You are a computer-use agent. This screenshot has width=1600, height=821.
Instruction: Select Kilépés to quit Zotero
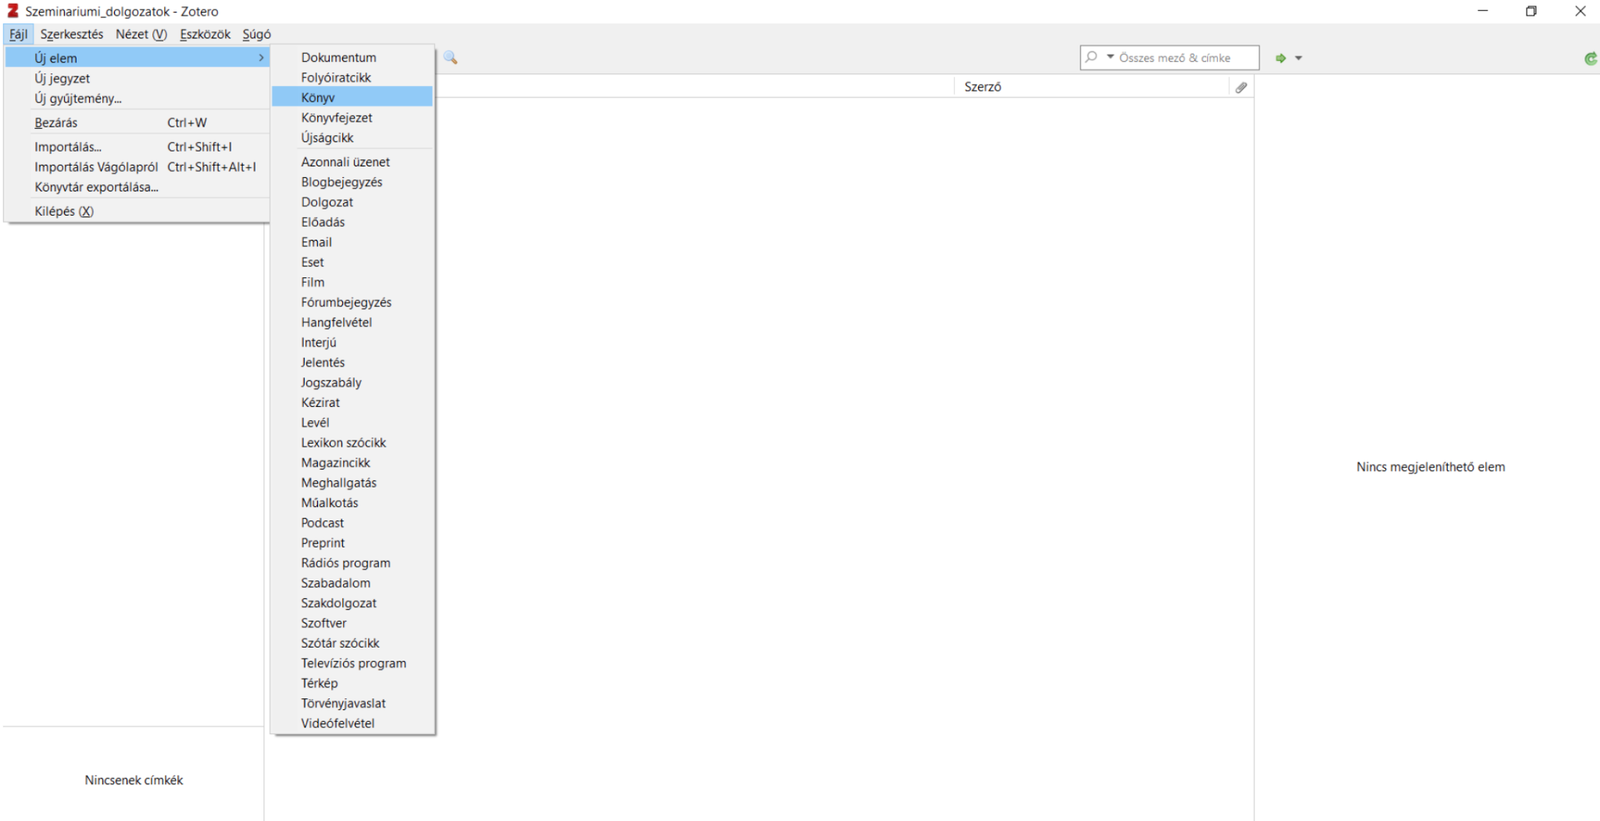click(x=137, y=211)
